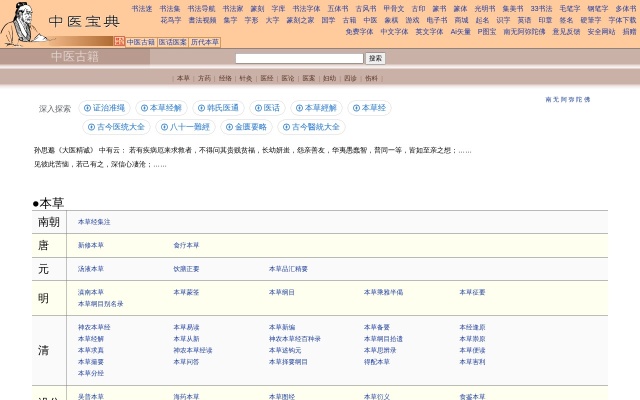This screenshot has width=640, height=400.
Task: Switch to the 历代本草 tab
Action: 204,42
